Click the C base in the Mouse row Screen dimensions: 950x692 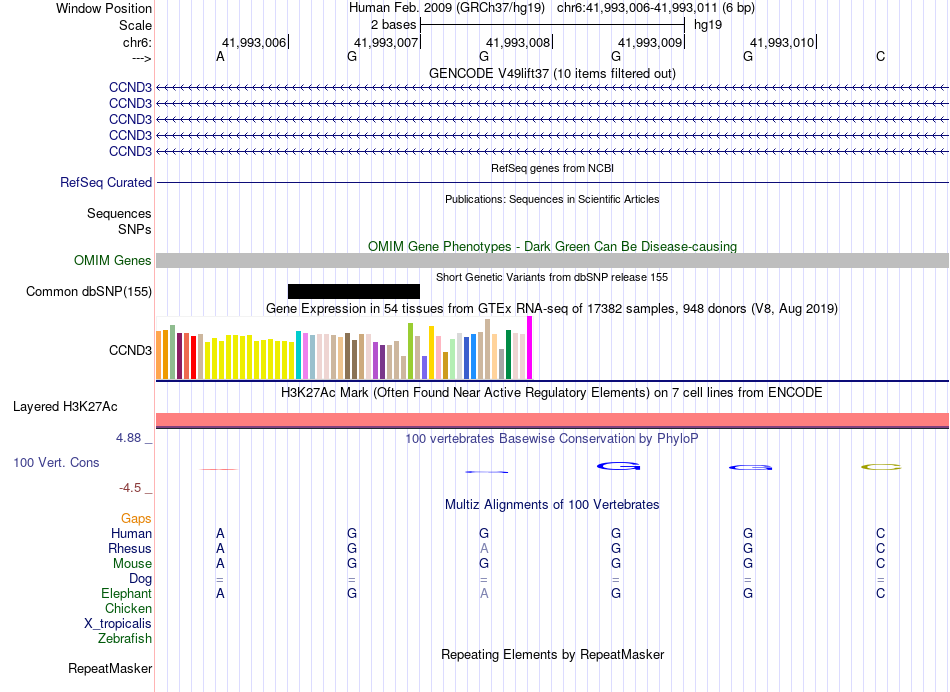coord(880,564)
